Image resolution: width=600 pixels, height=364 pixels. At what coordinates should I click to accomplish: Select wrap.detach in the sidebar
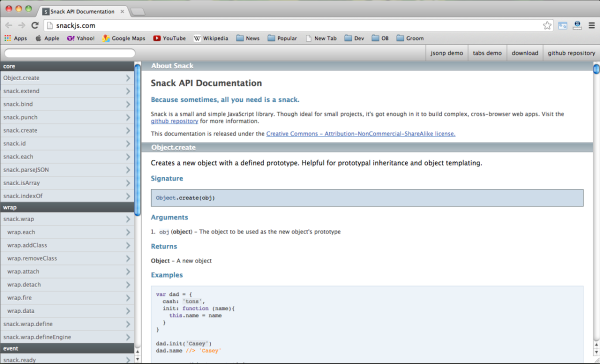click(67, 284)
